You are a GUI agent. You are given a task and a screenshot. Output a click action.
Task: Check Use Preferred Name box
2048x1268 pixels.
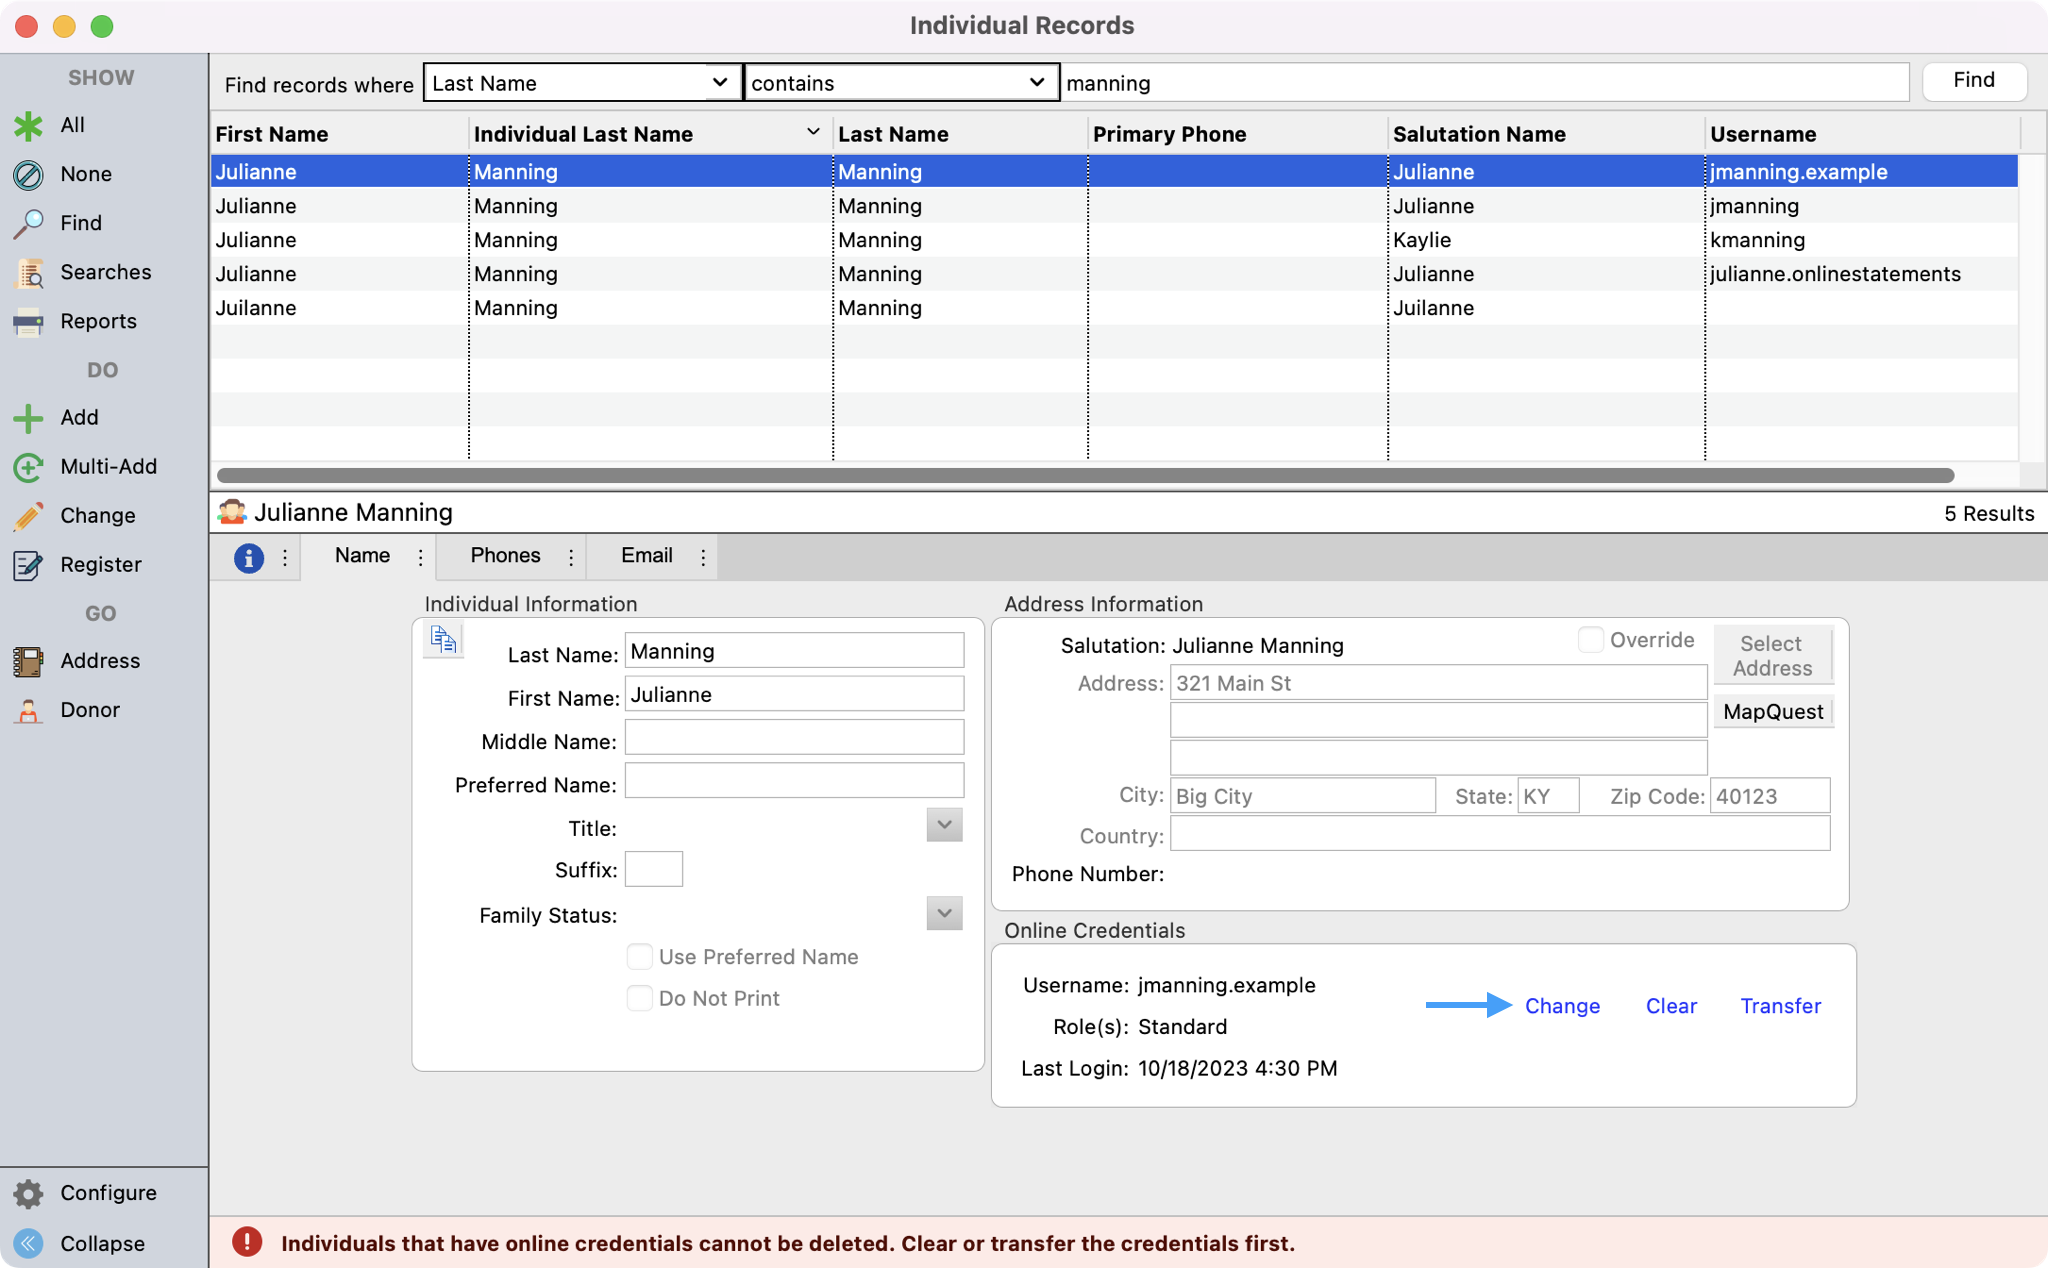coord(639,957)
